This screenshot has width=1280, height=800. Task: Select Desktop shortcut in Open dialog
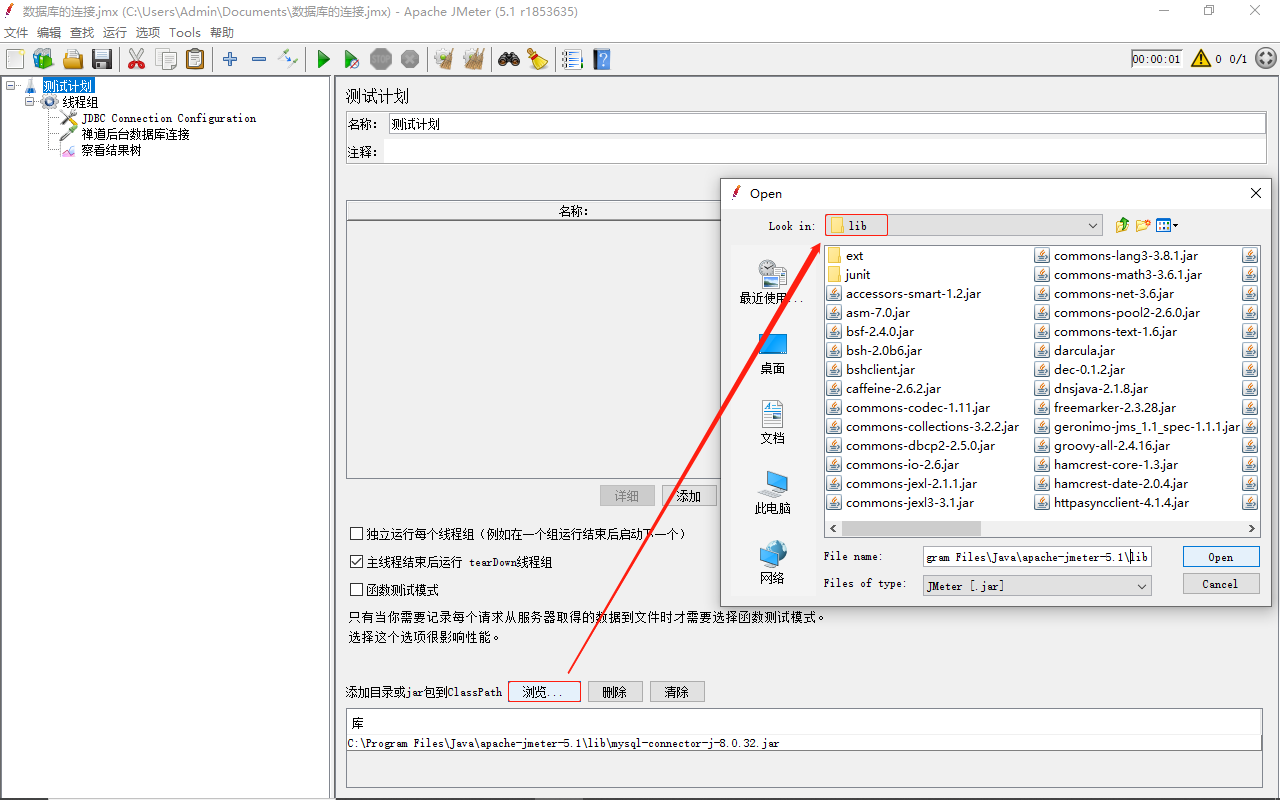pos(772,353)
